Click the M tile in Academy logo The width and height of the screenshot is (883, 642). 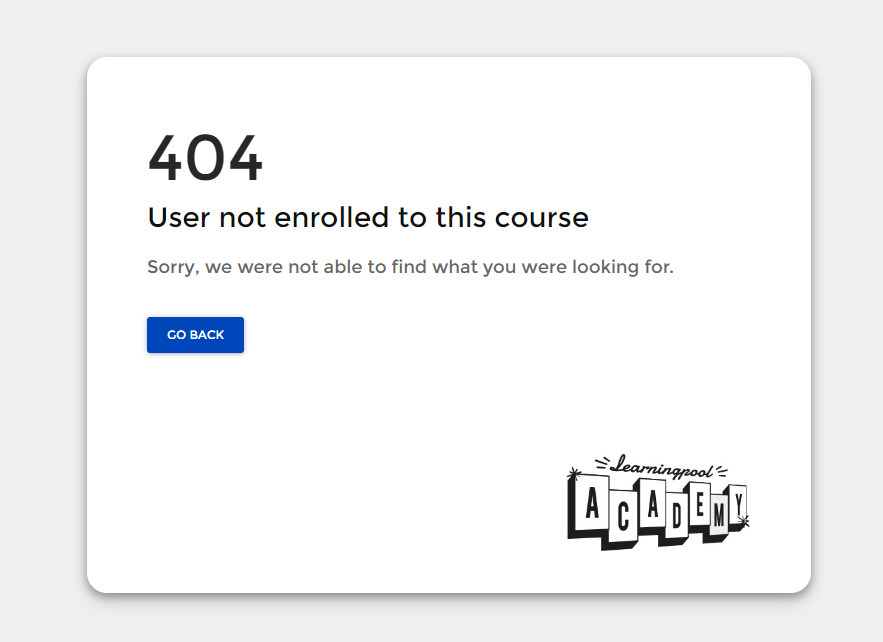pyautogui.click(x=719, y=514)
